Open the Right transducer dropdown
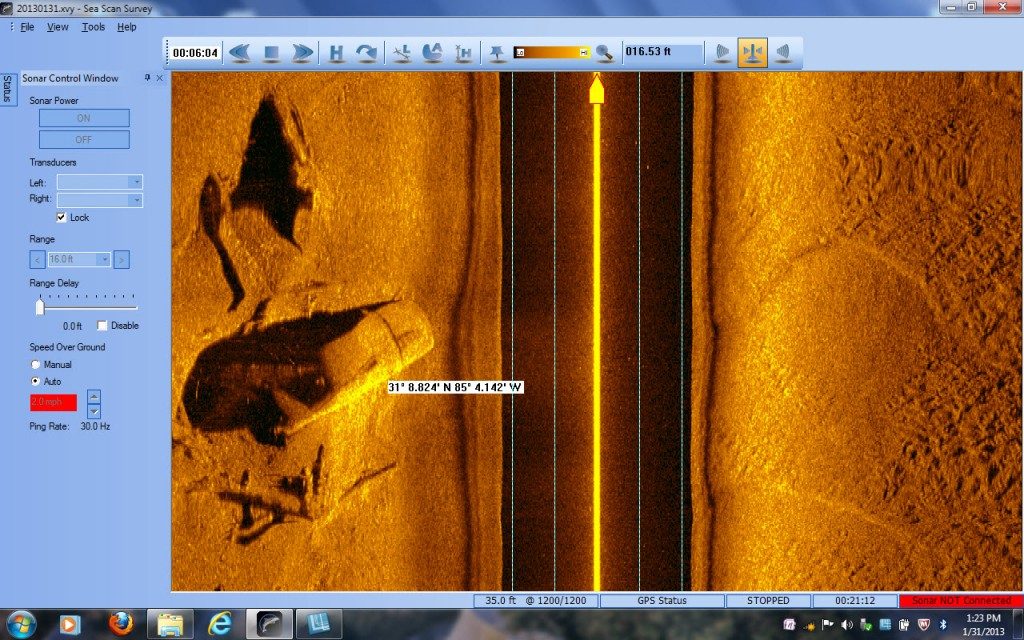 tap(99, 200)
